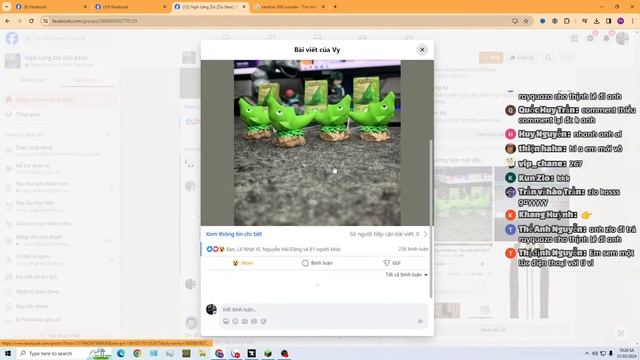Open the '236 bình luận' comments count
The image size is (640, 360).
(x=413, y=249)
